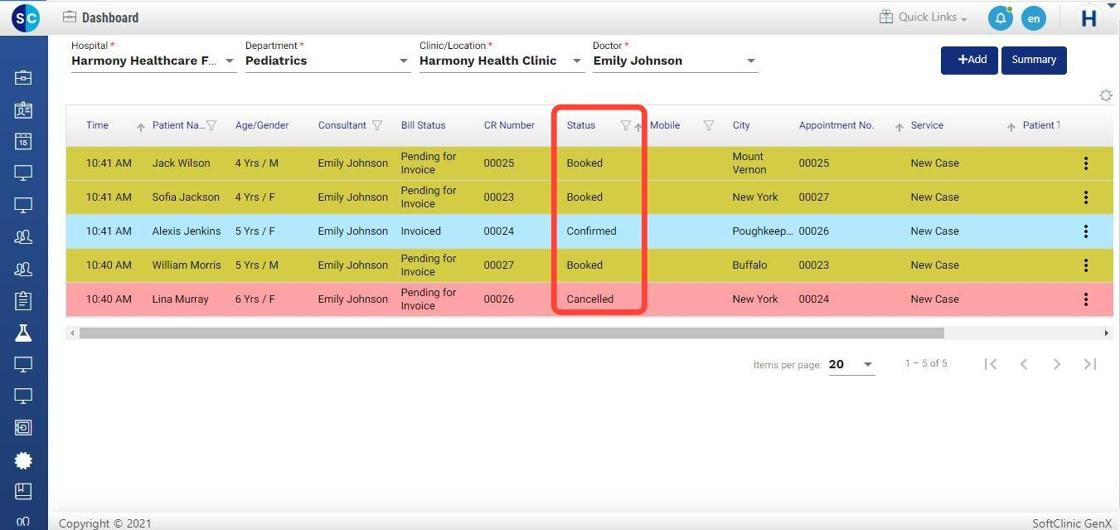Open actions menu for Lina Murray

(x=1086, y=299)
